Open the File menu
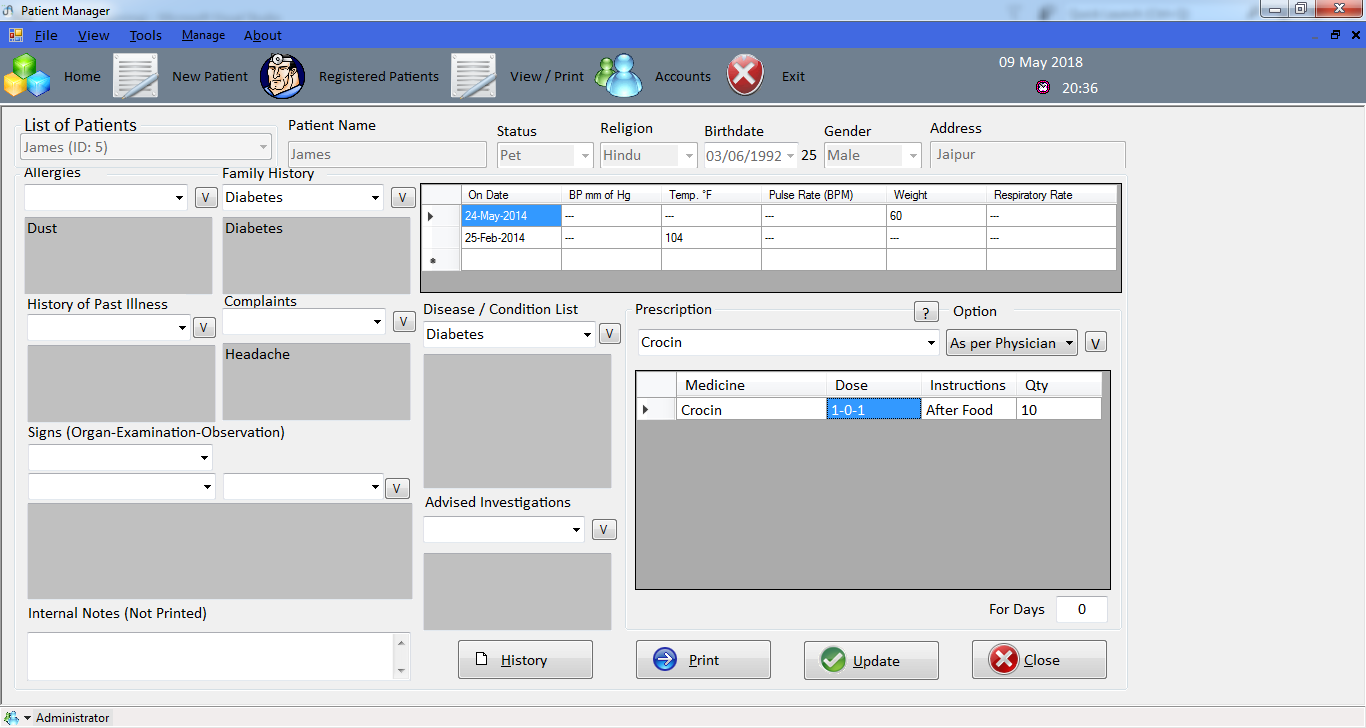This screenshot has height=728, width=1366. pos(46,35)
